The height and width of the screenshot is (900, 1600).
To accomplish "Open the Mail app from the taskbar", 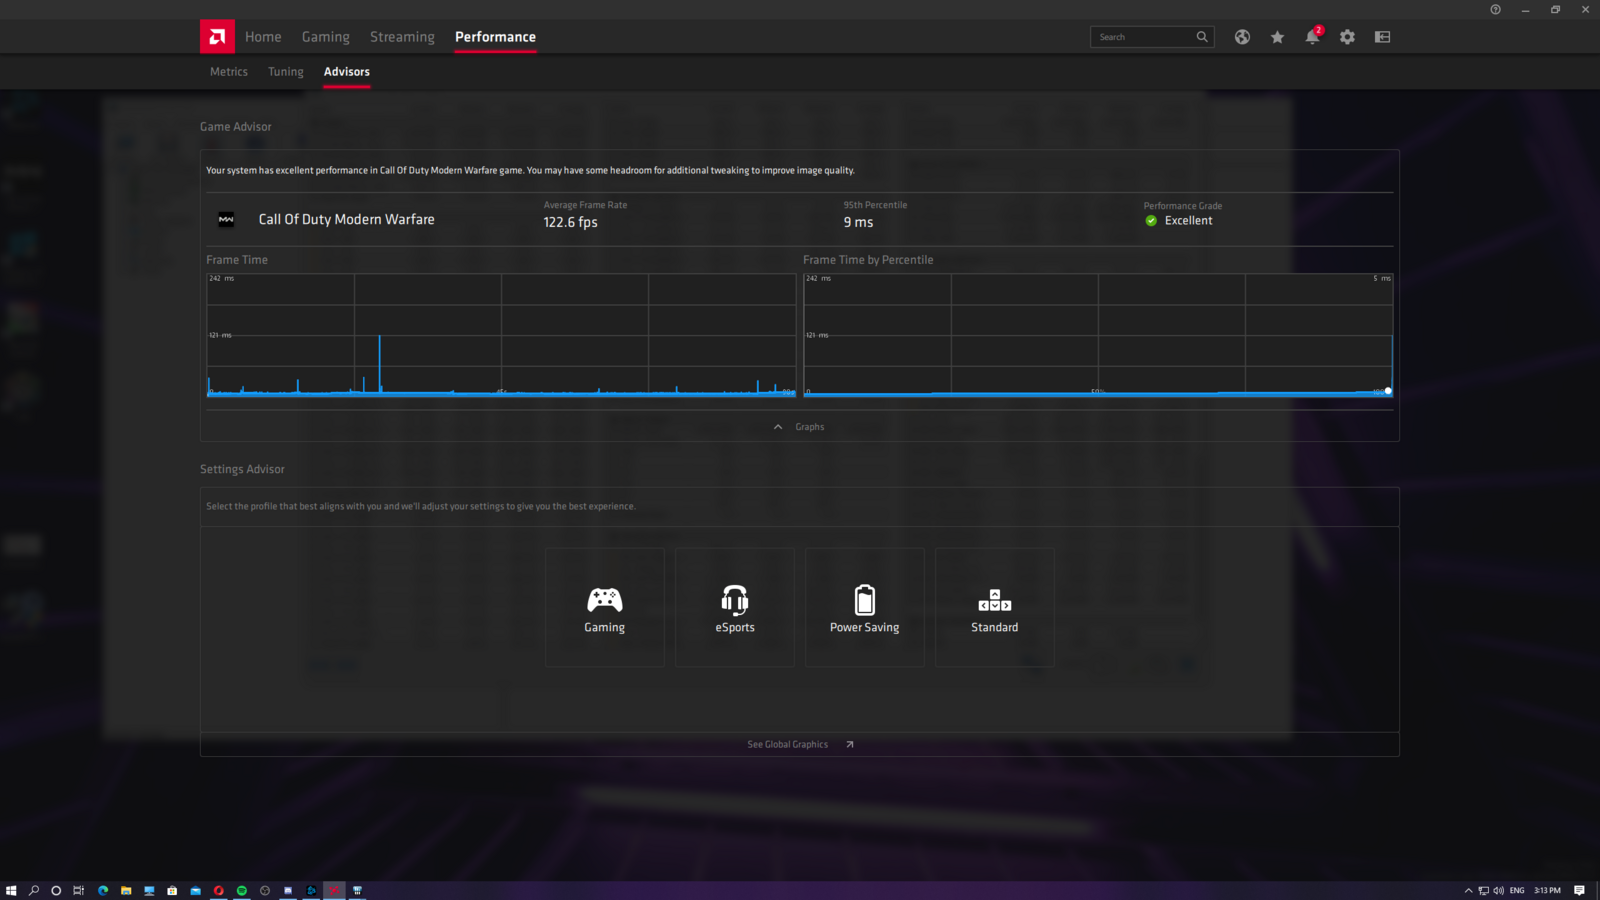I will 195,890.
